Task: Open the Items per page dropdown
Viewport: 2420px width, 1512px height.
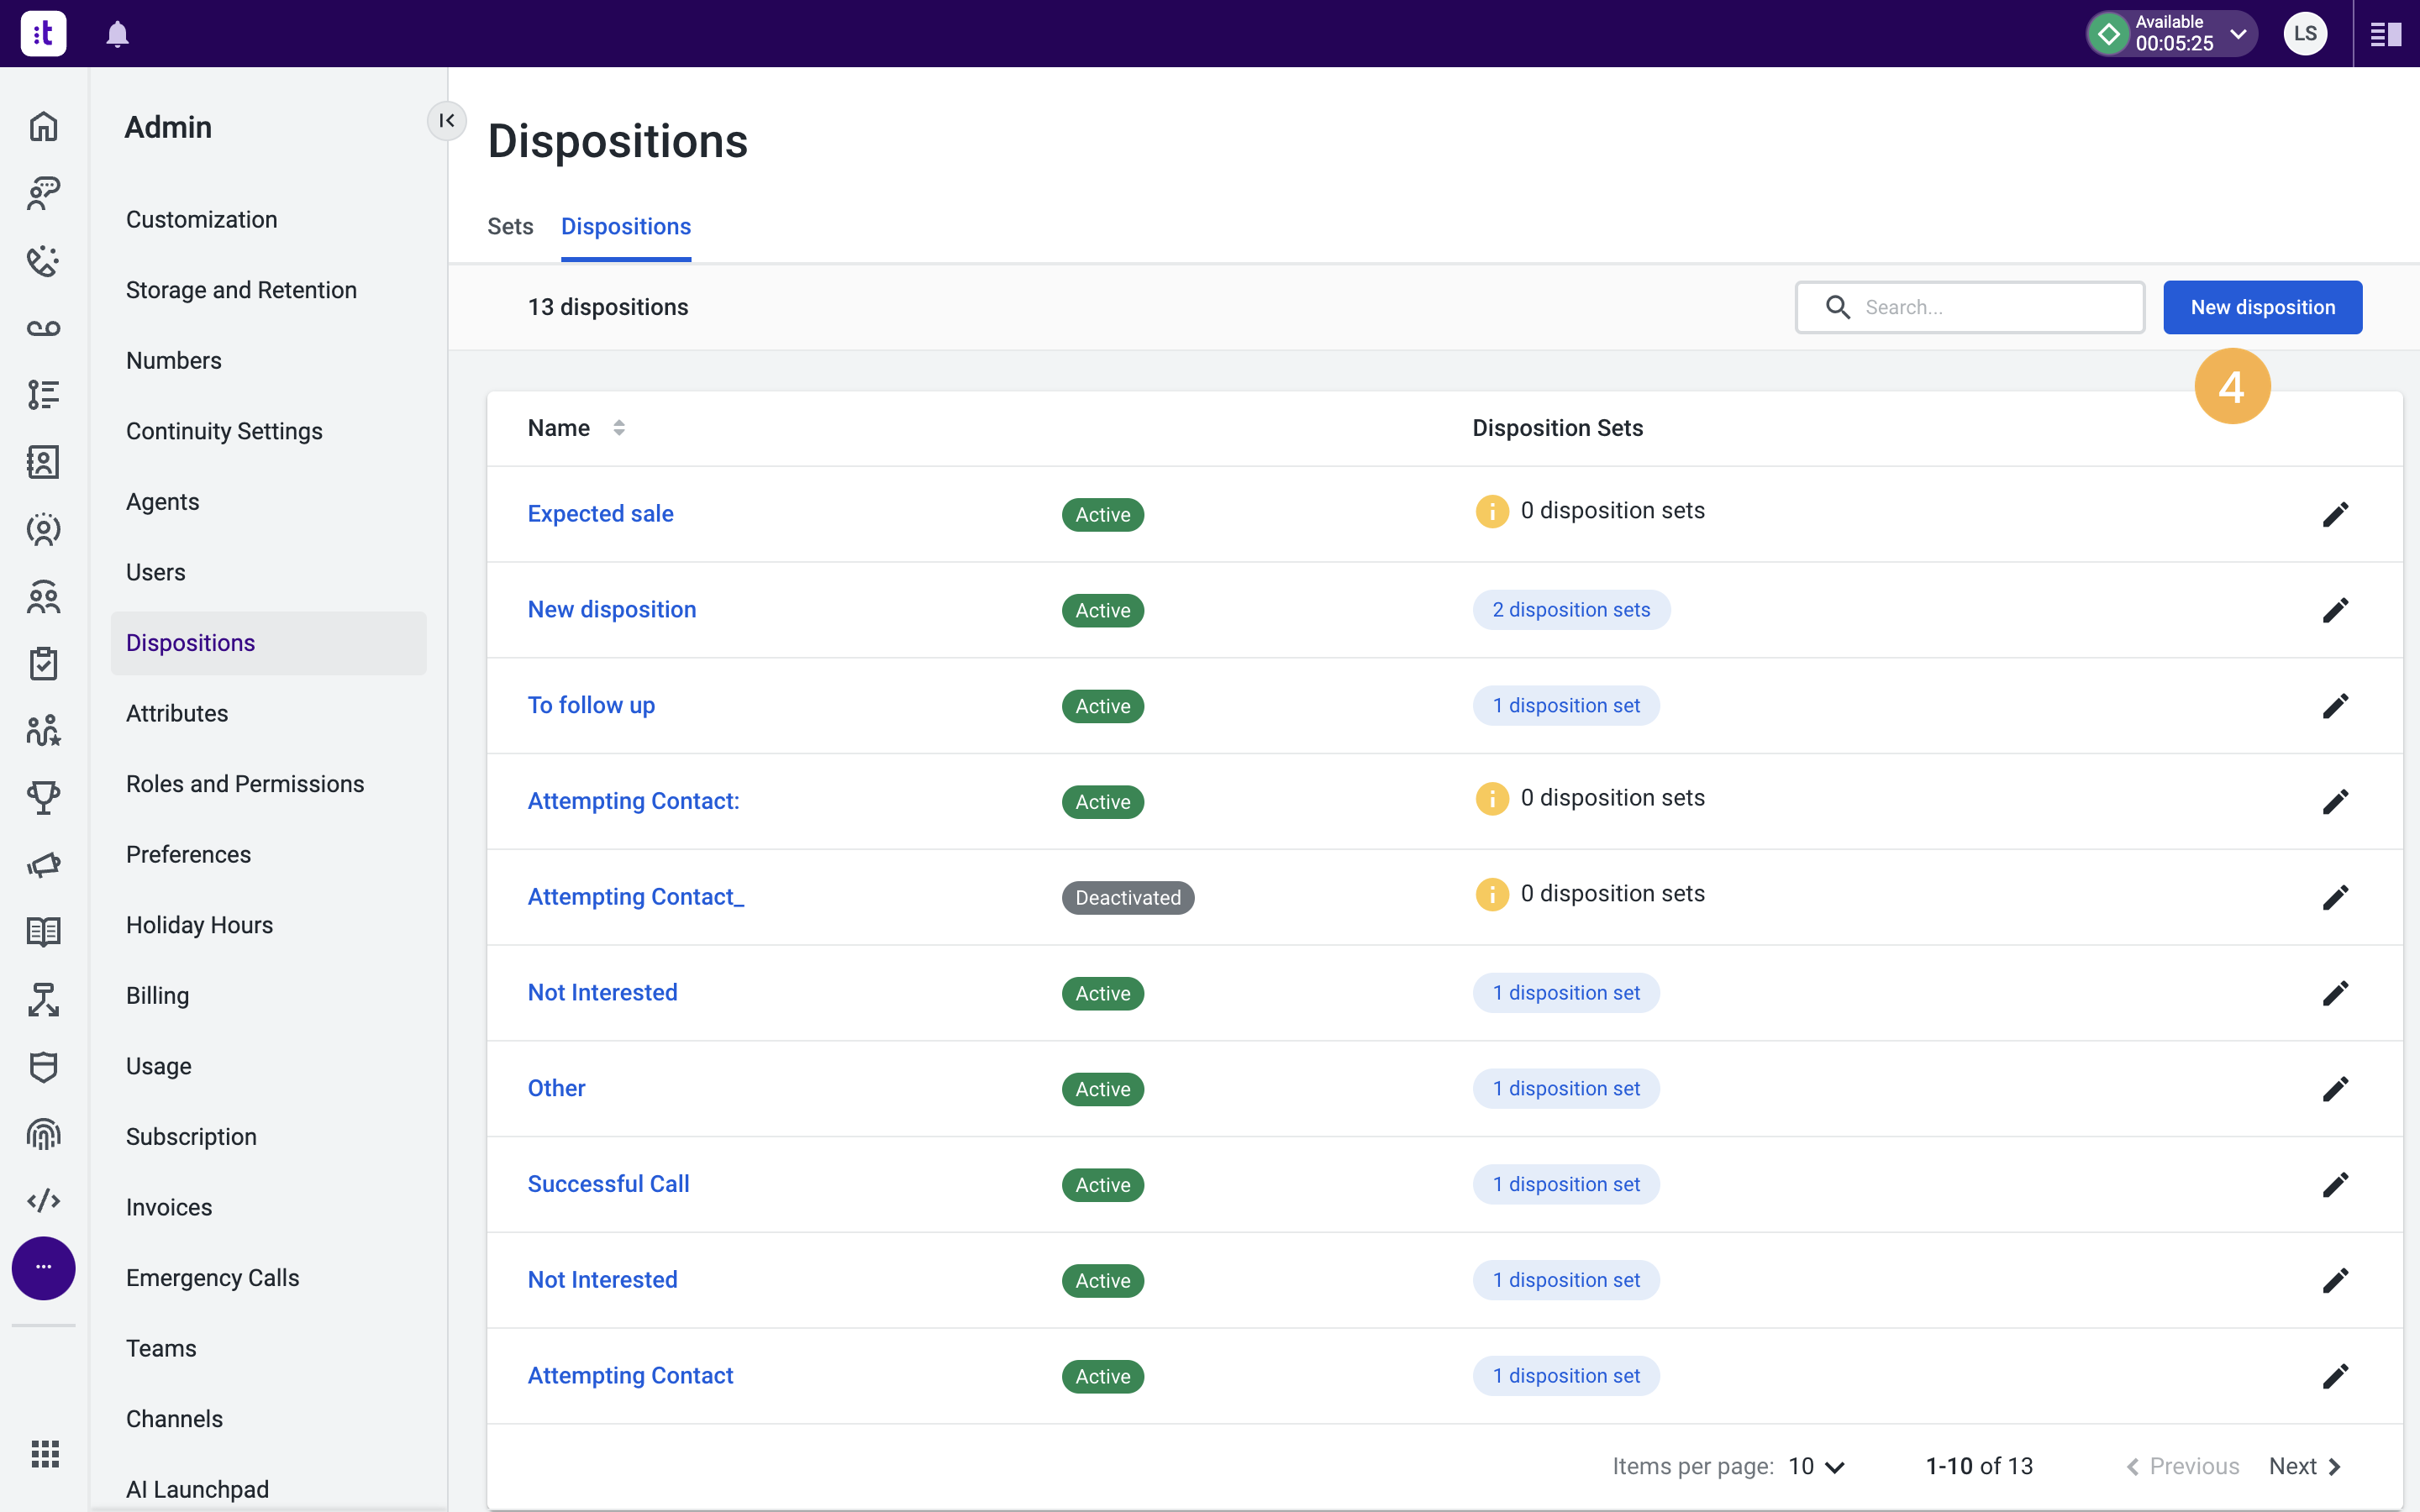Action: [1816, 1465]
